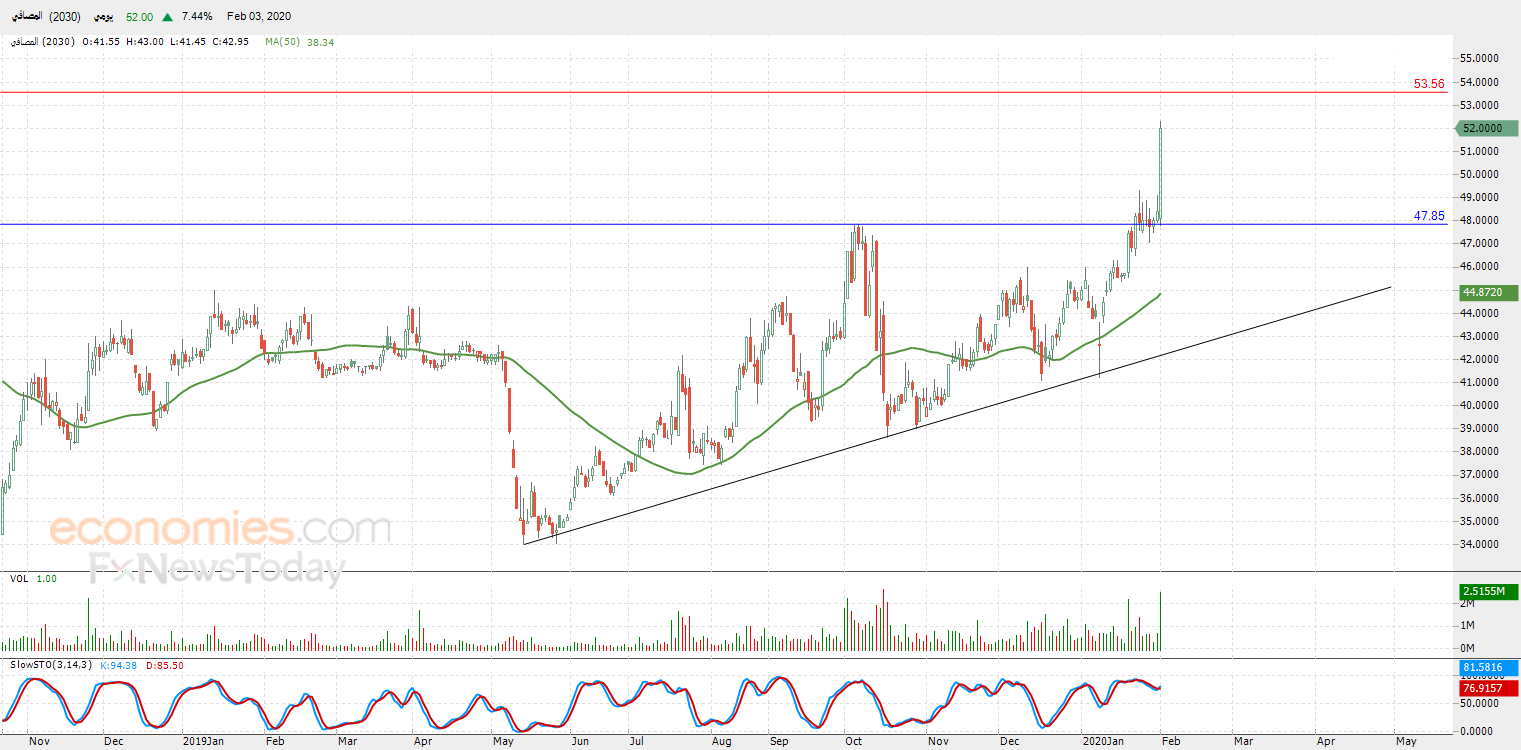Click the green up-arrow change indicator

coord(166,17)
